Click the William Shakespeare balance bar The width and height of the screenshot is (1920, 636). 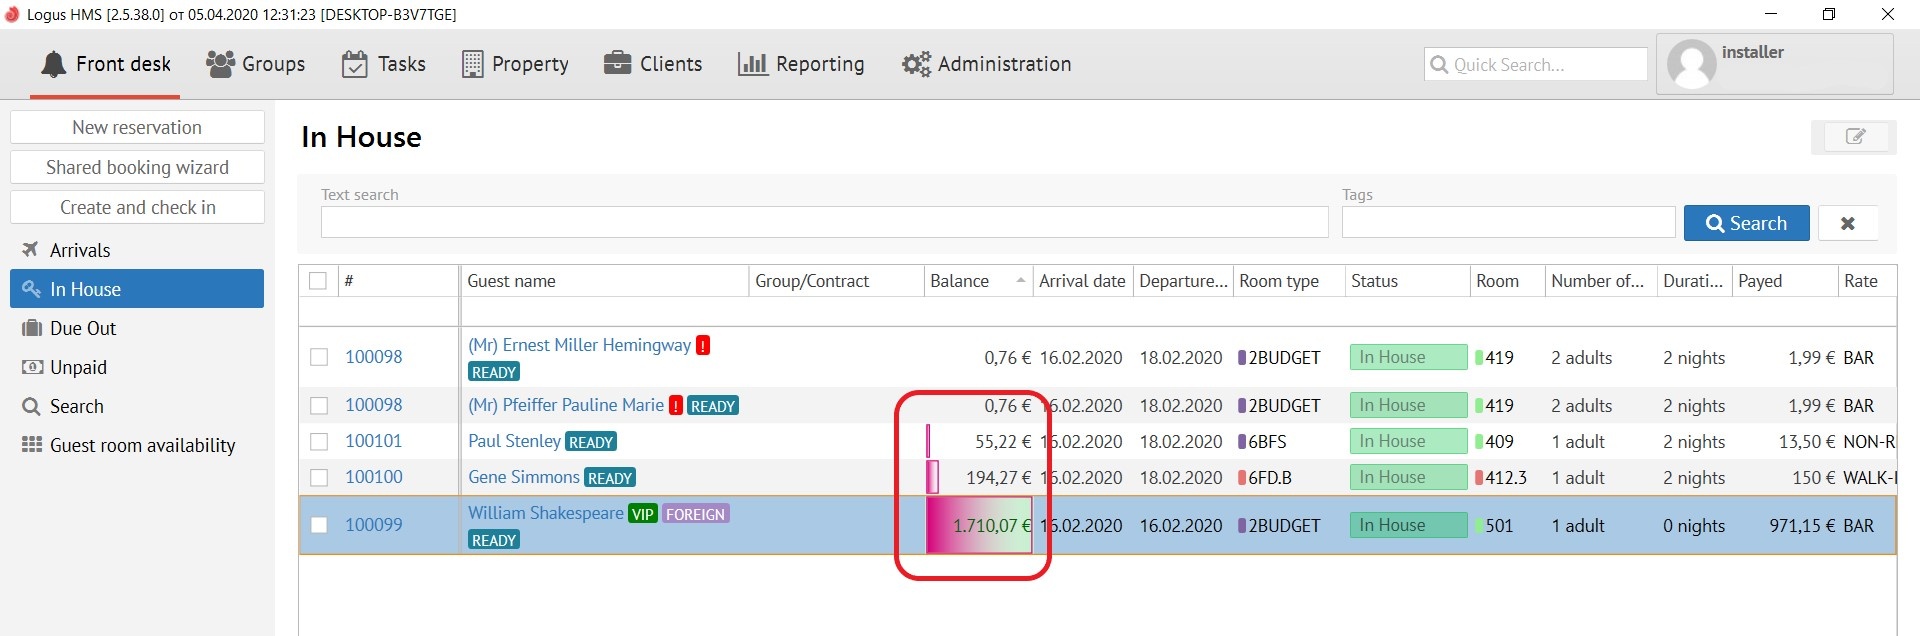tap(978, 525)
